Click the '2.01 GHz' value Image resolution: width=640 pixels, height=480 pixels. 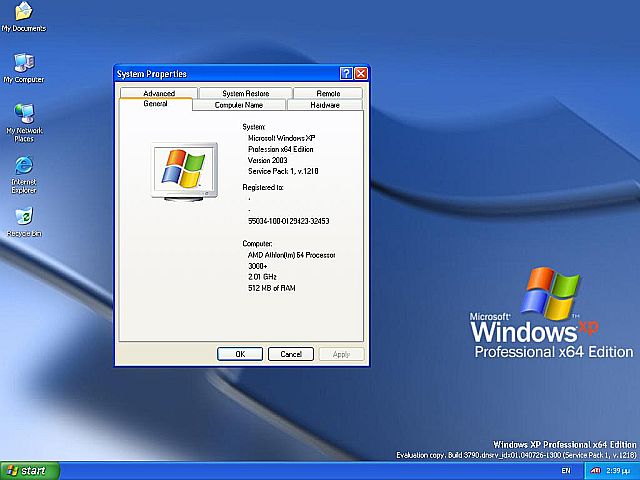262,277
